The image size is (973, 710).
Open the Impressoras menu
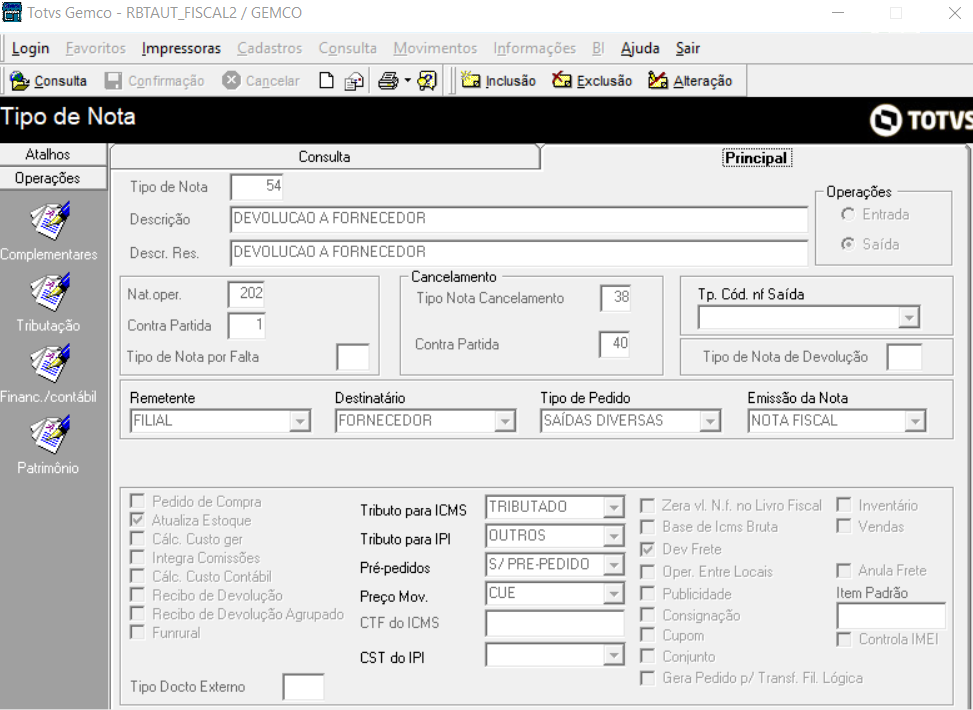pyautogui.click(x=181, y=48)
